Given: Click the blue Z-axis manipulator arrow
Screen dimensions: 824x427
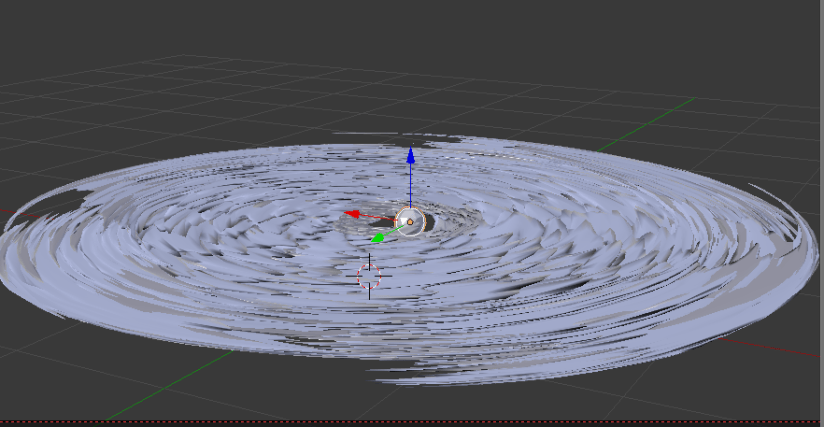Looking at the screenshot, I should [x=410, y=155].
